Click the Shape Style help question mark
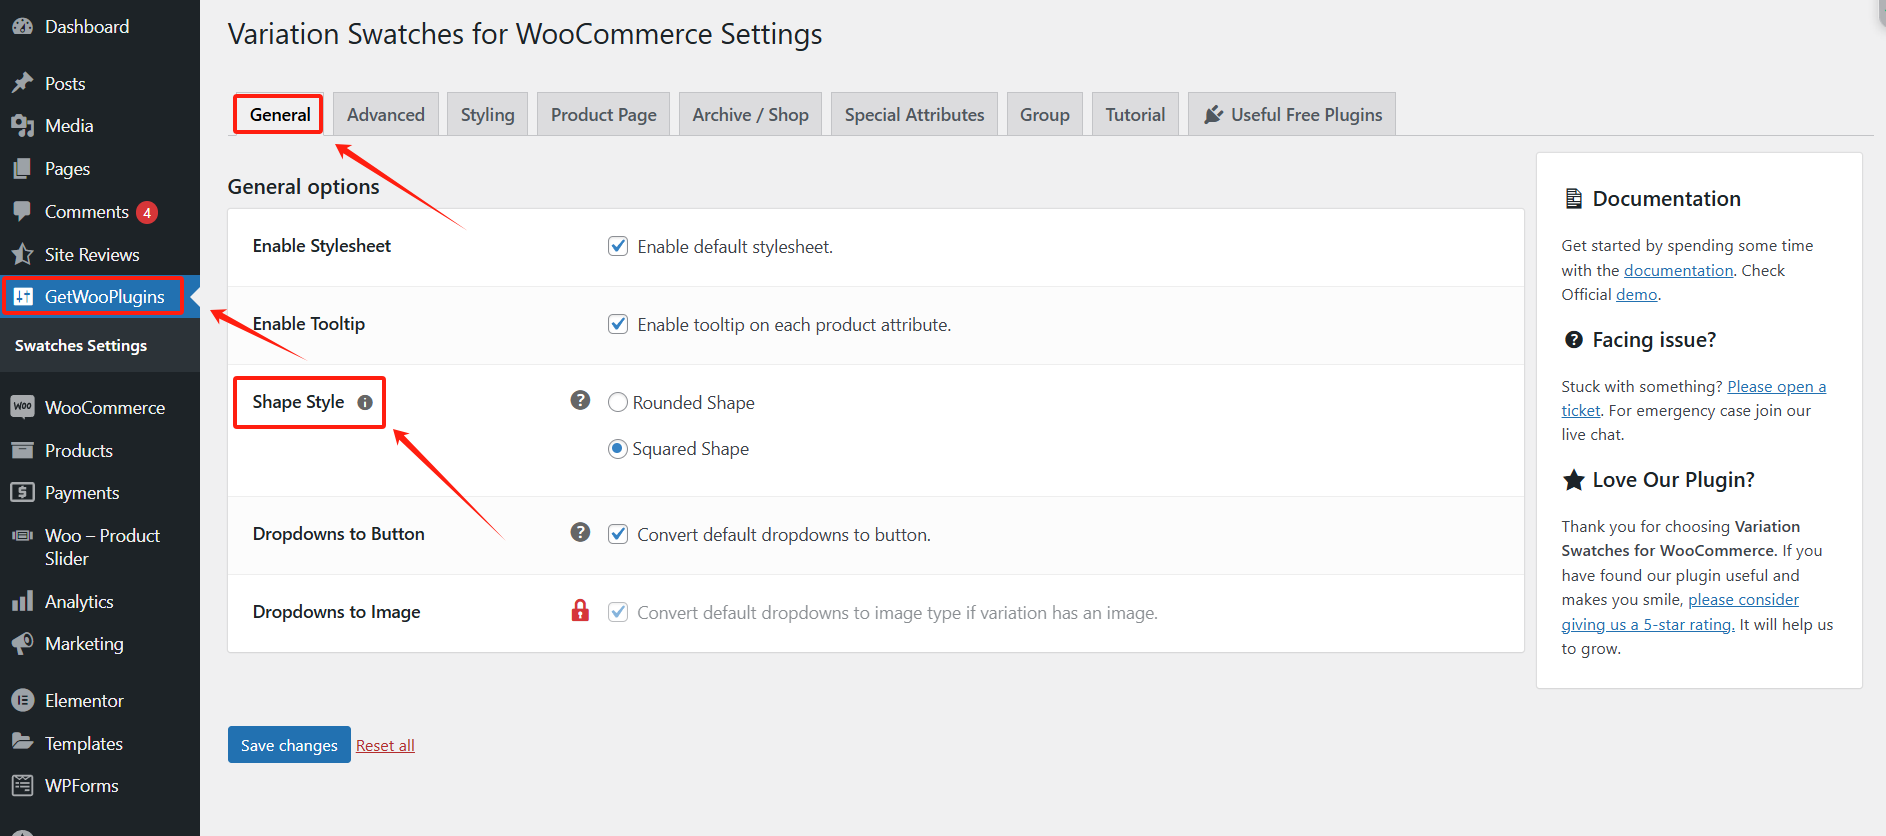The height and width of the screenshot is (836, 1886). (x=580, y=399)
